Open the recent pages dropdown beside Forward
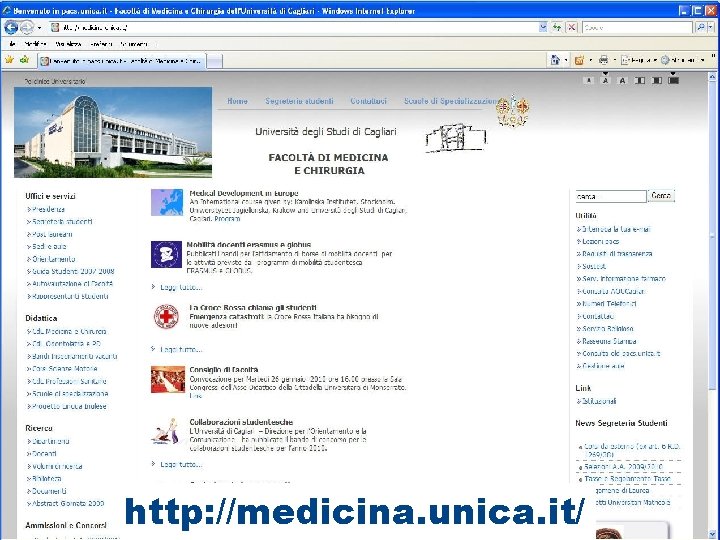Screen dimensions: 720x540 39,28
